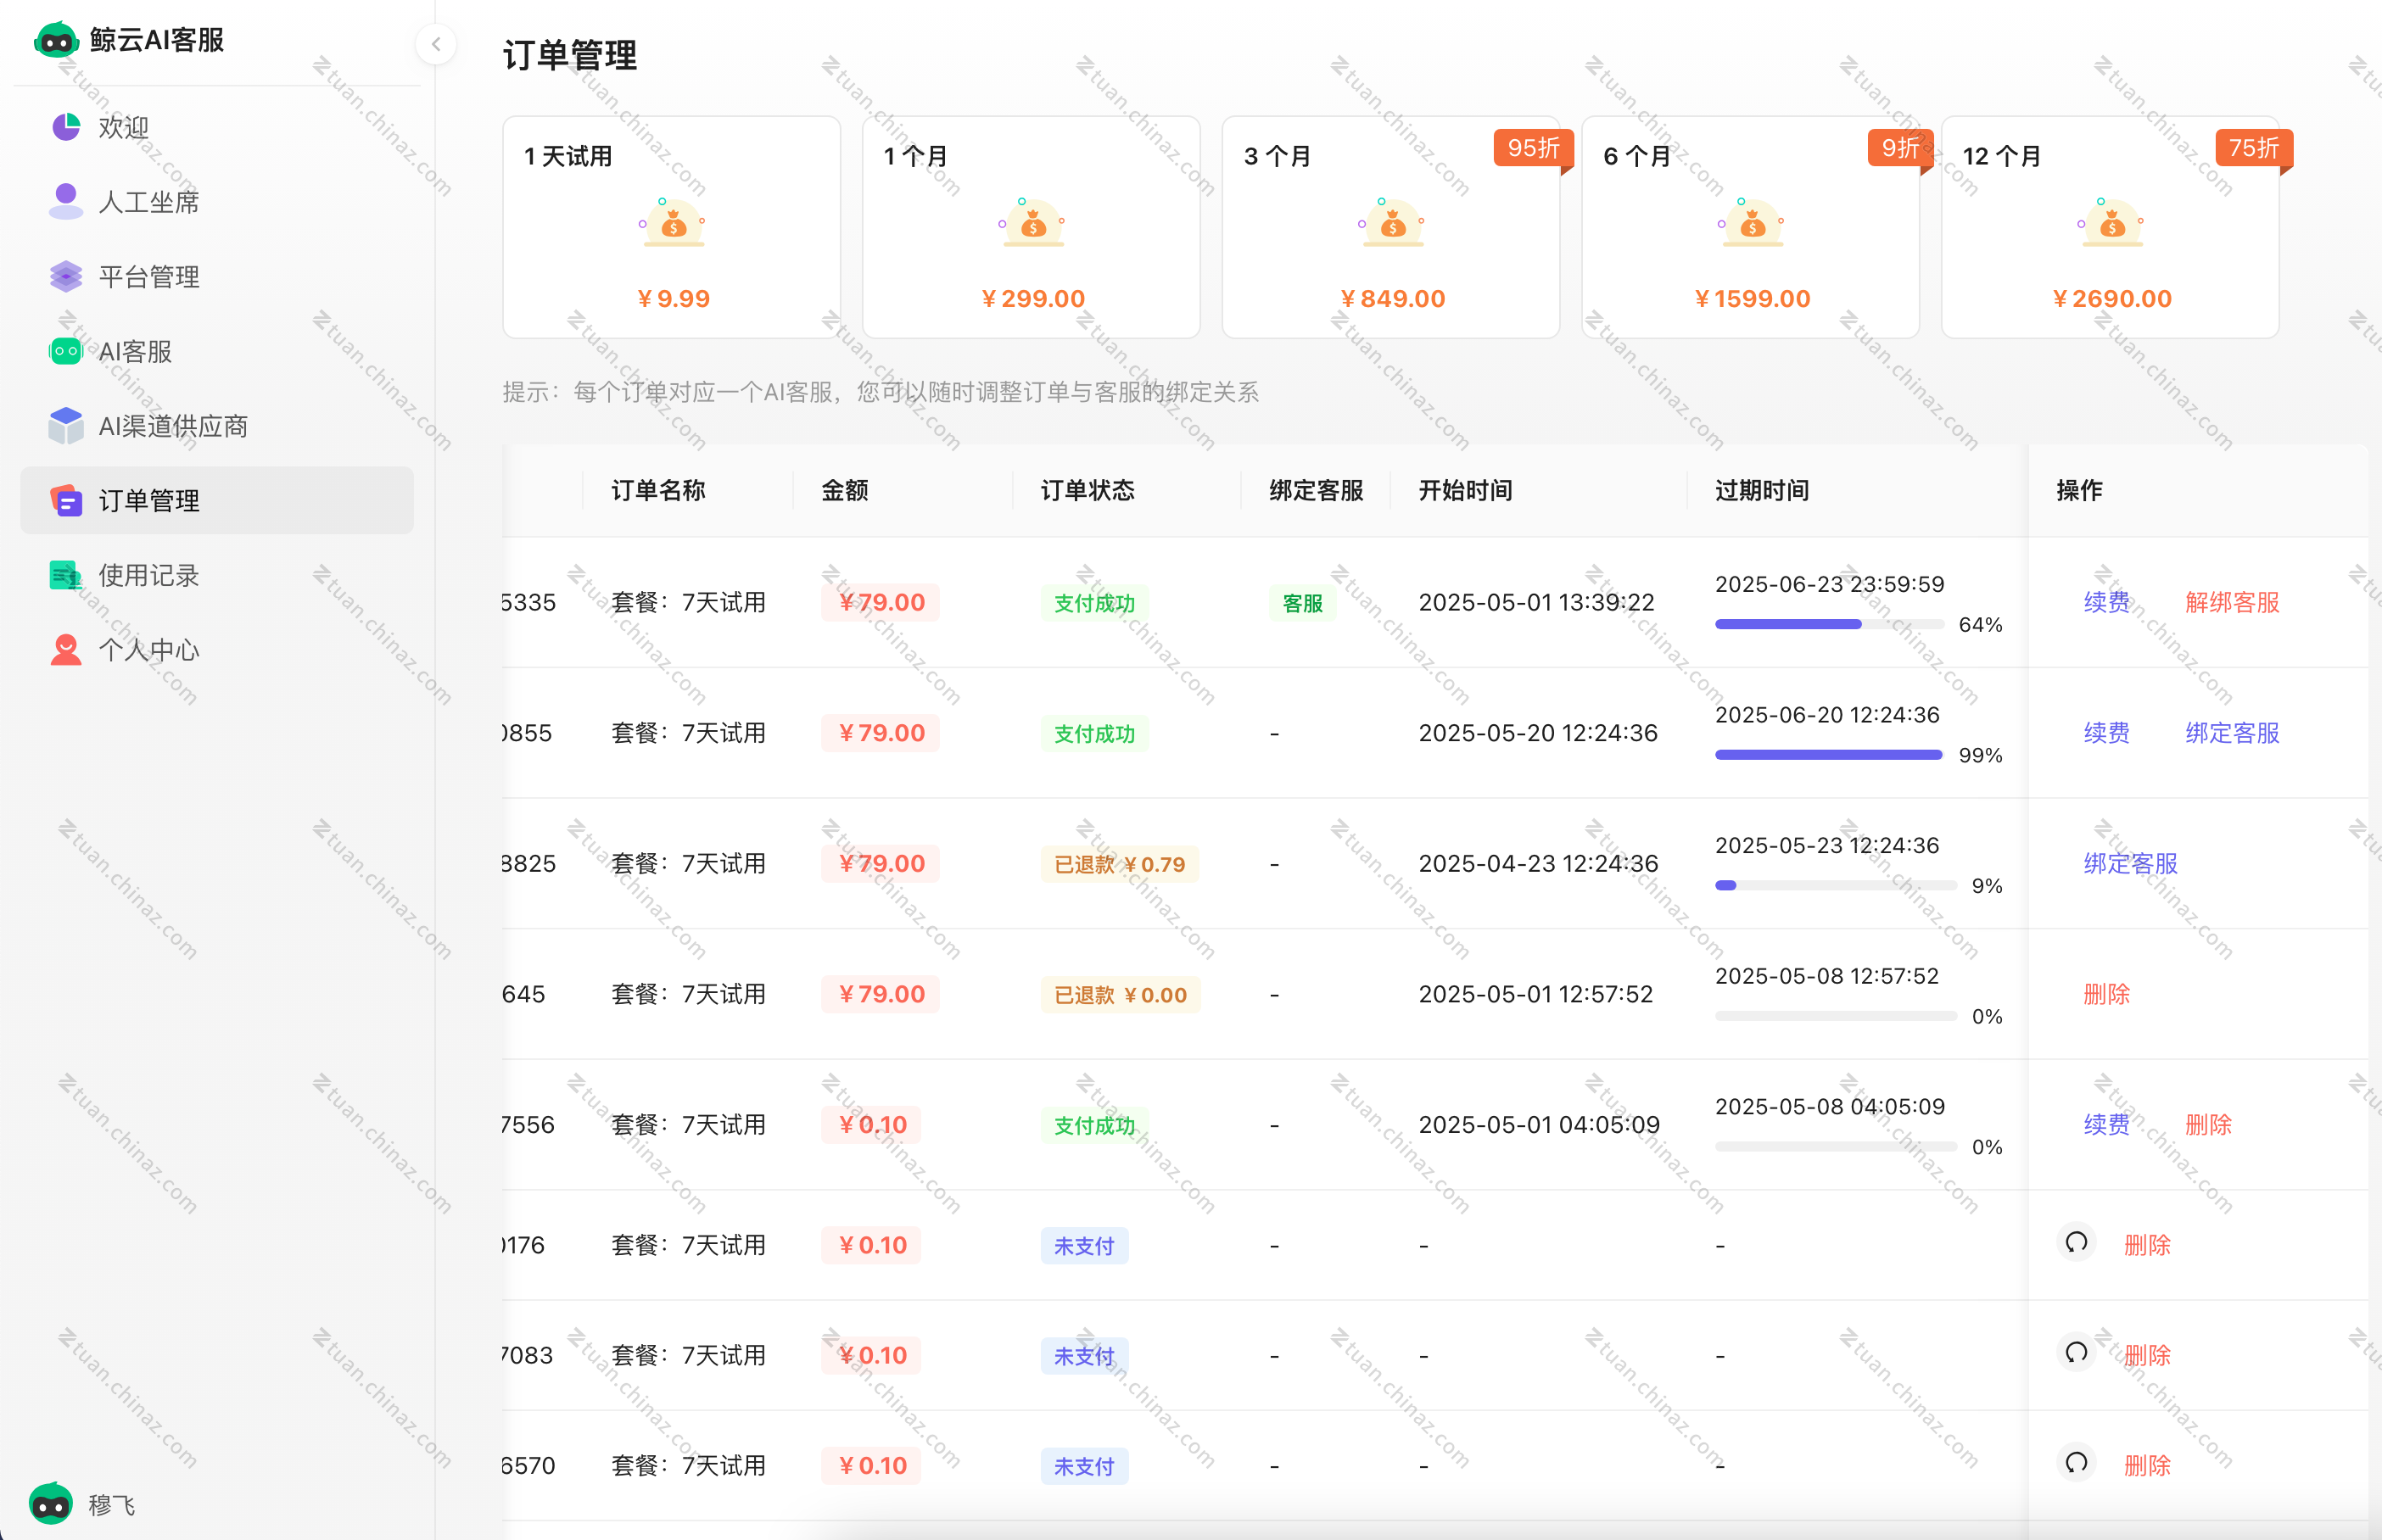Click the refresh icon for the order ending 176
This screenshot has height=1540, width=2382.
coord(2077,1243)
